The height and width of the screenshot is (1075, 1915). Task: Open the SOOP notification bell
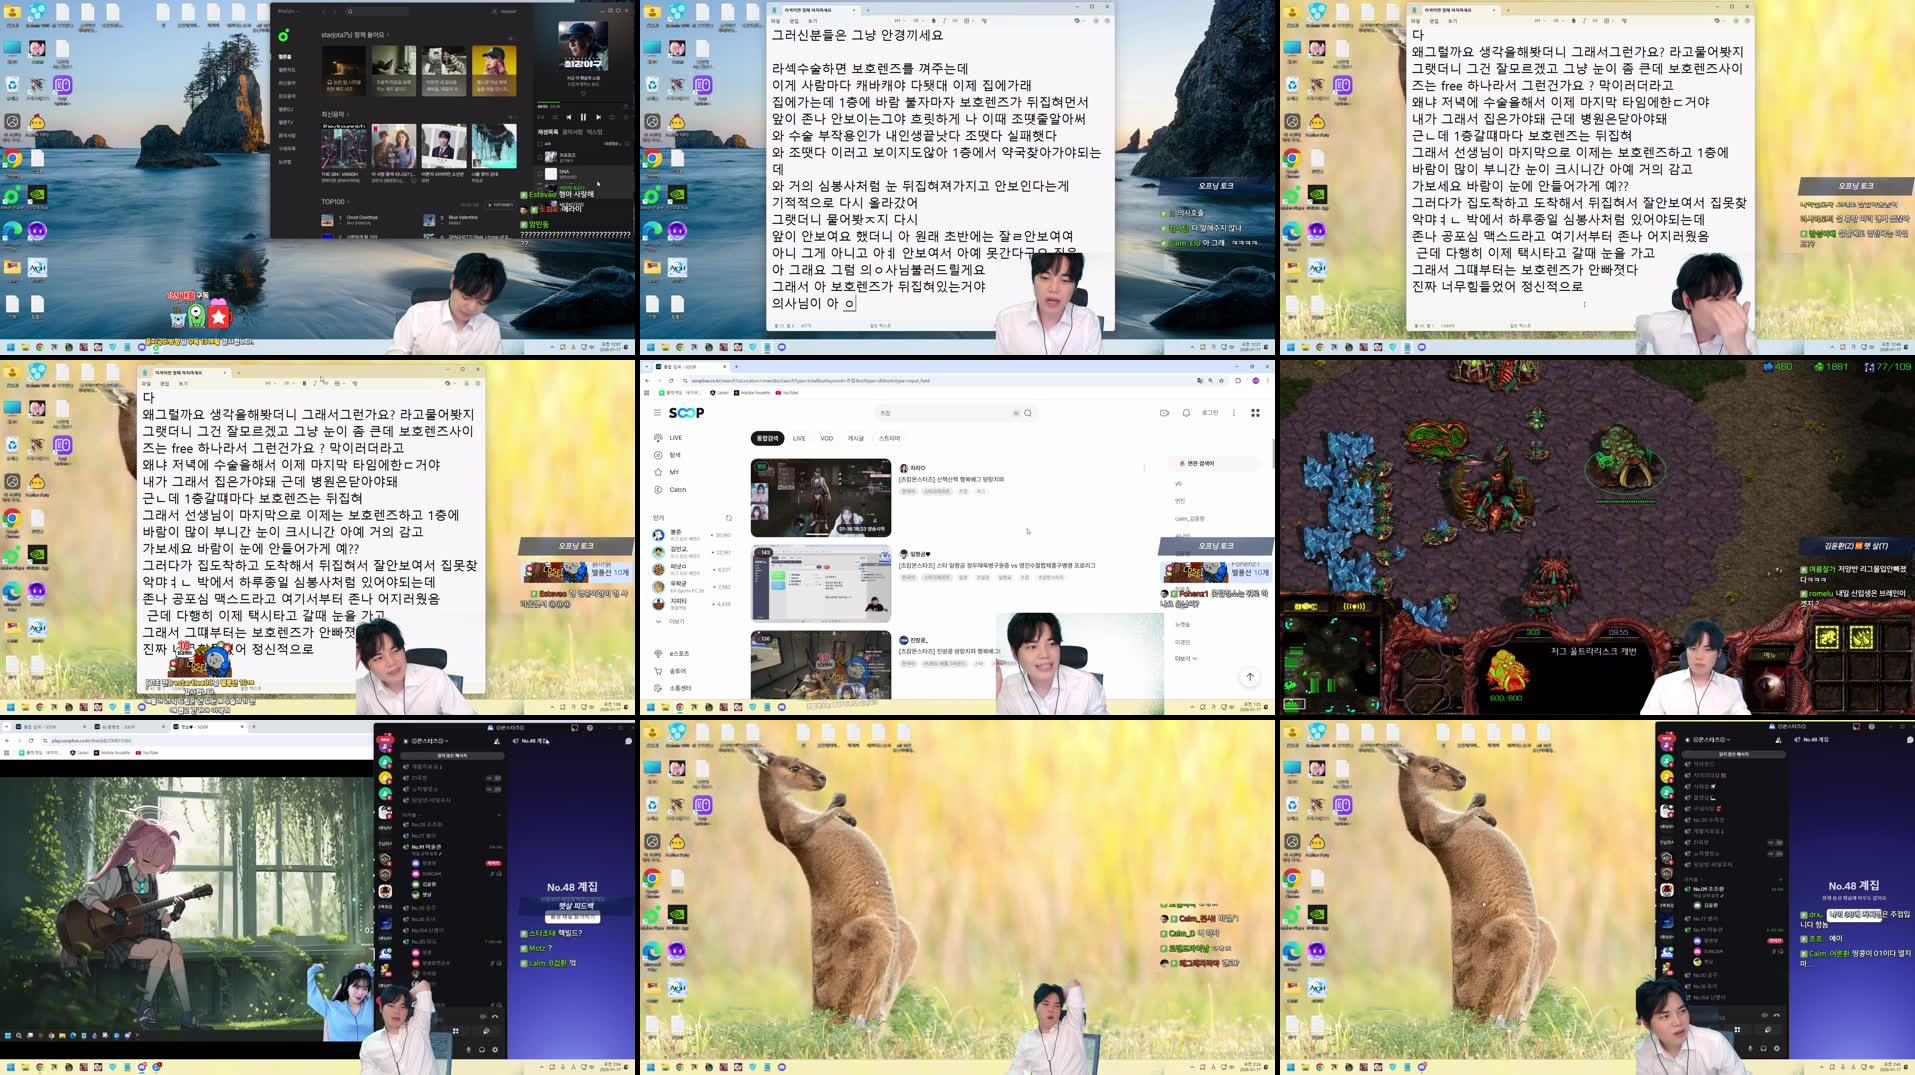pos(1186,413)
